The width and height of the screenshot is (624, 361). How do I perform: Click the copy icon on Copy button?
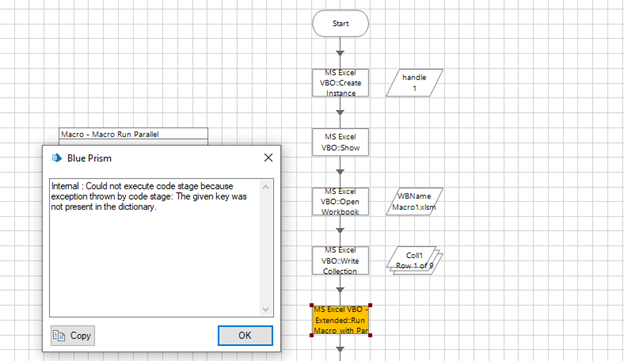pos(59,336)
